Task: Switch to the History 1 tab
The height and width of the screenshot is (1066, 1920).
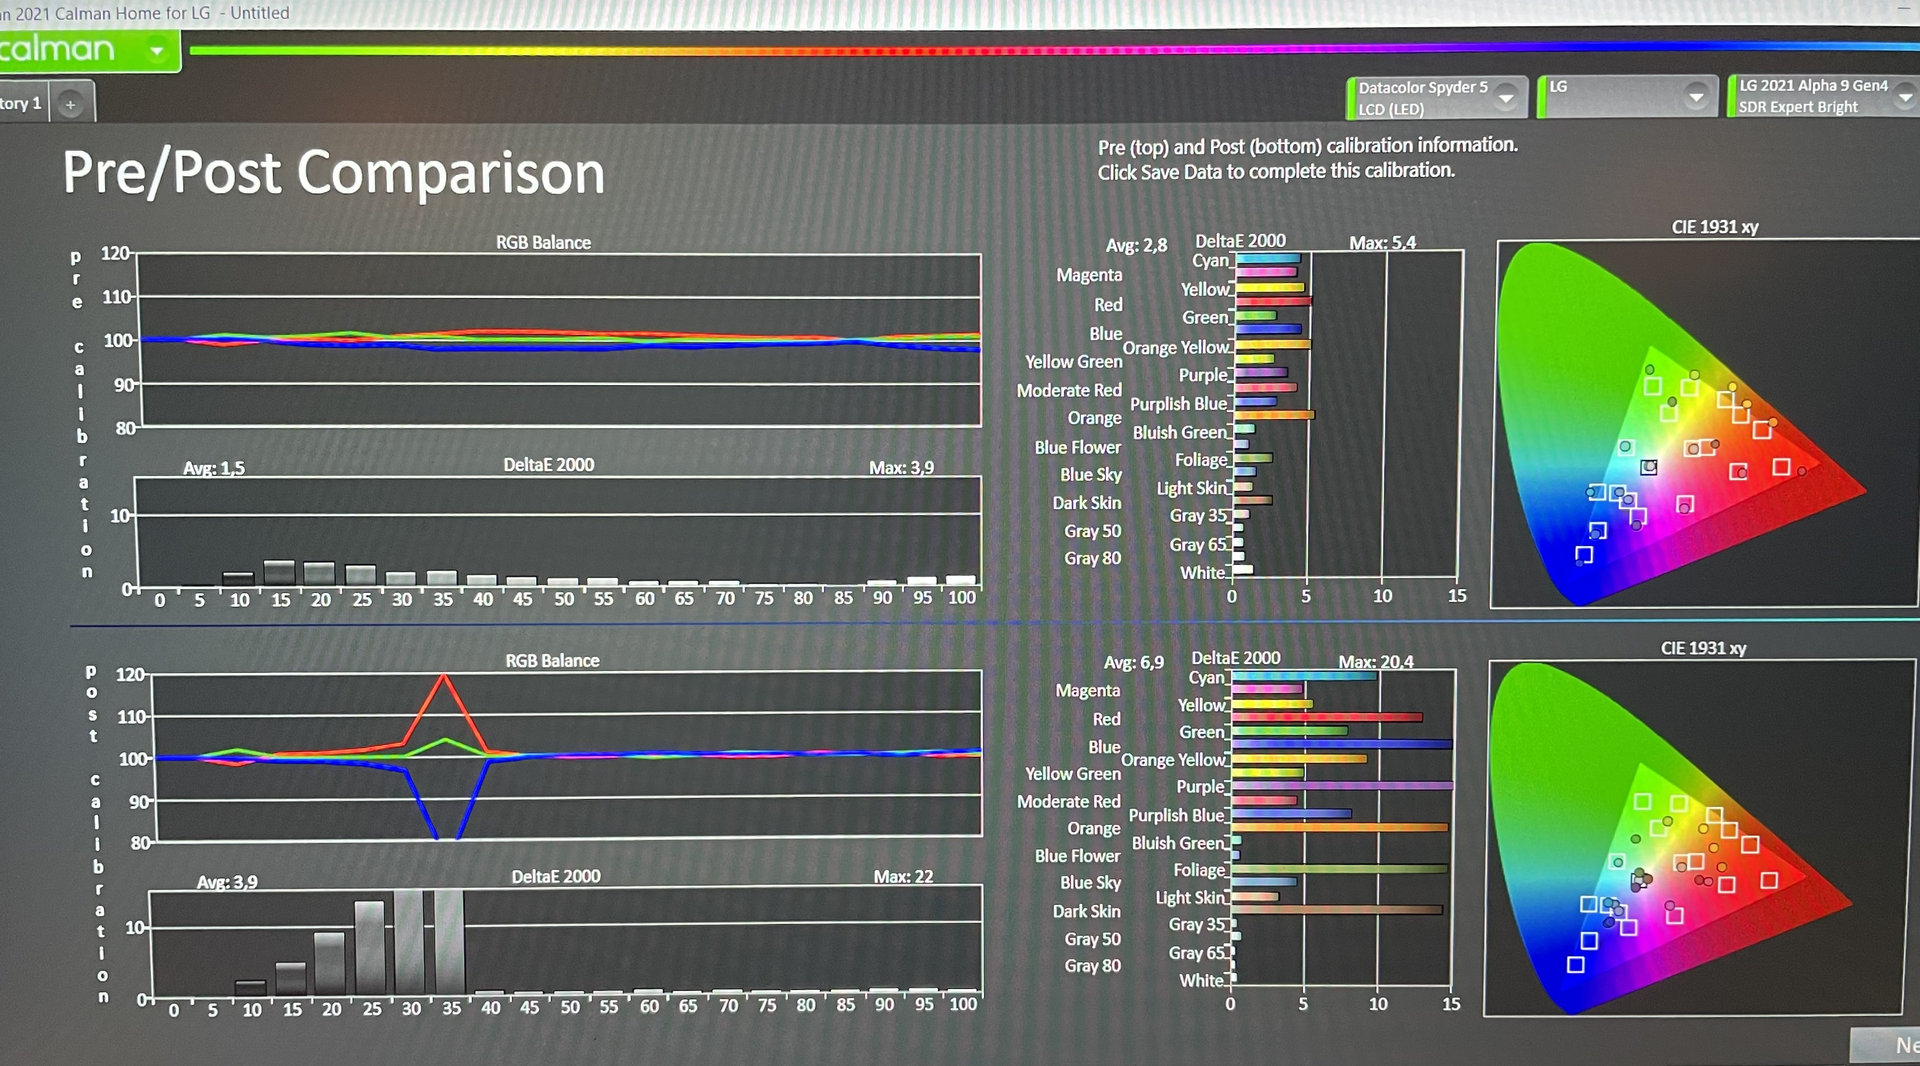Action: pos(22,104)
